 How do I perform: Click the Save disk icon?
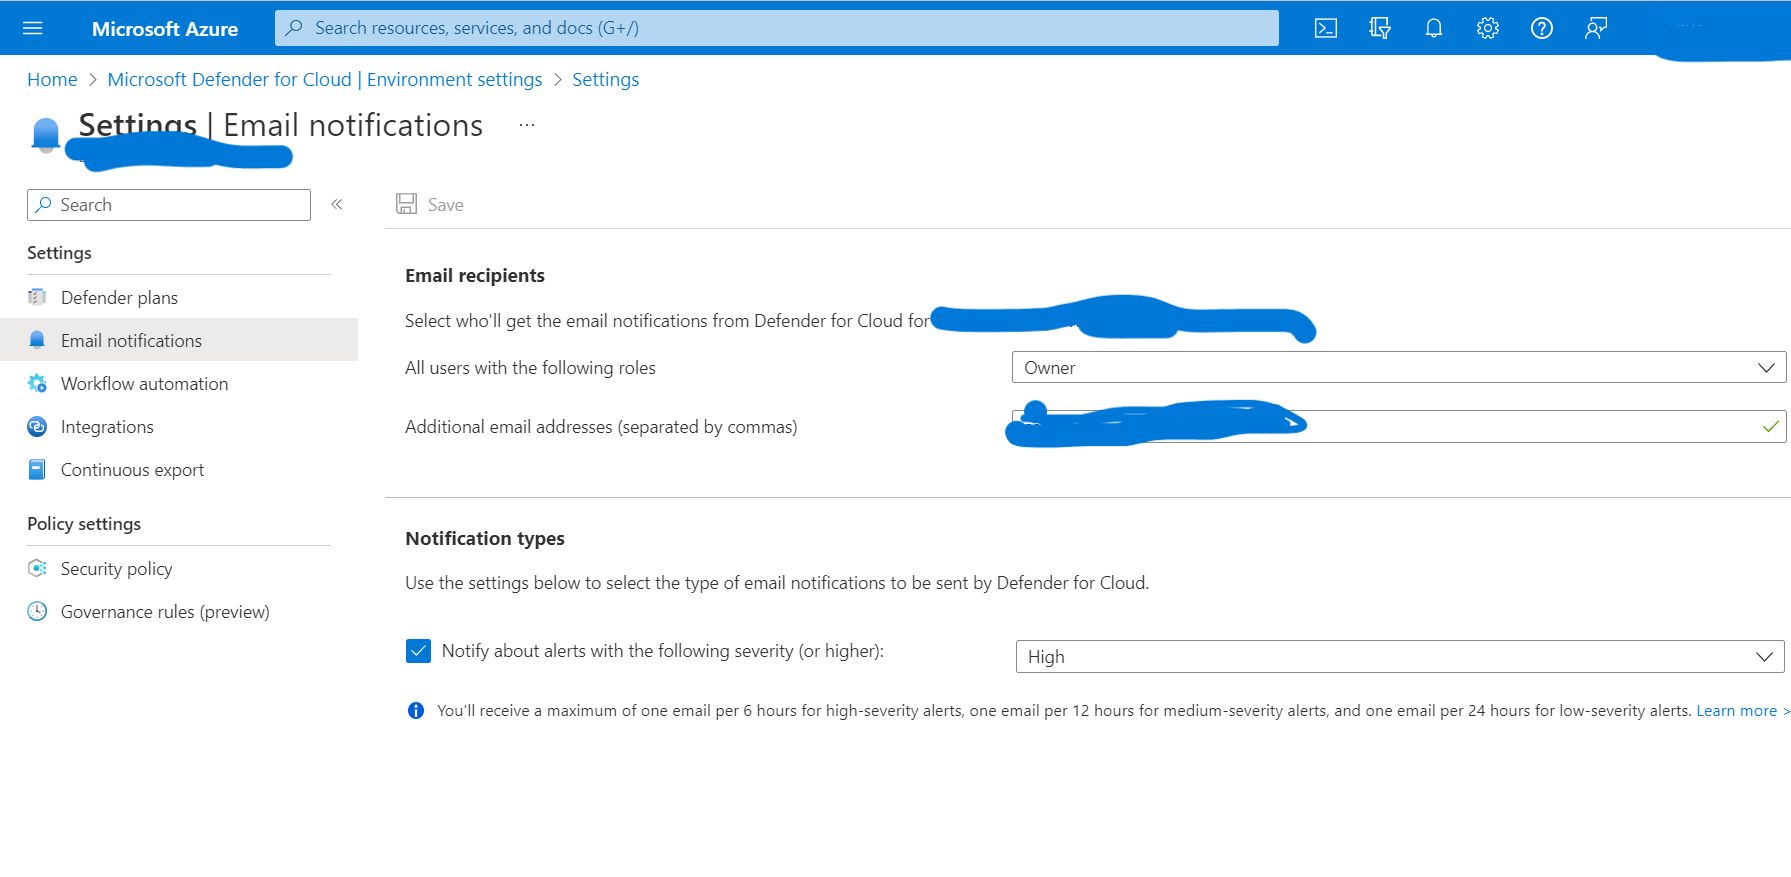click(406, 204)
